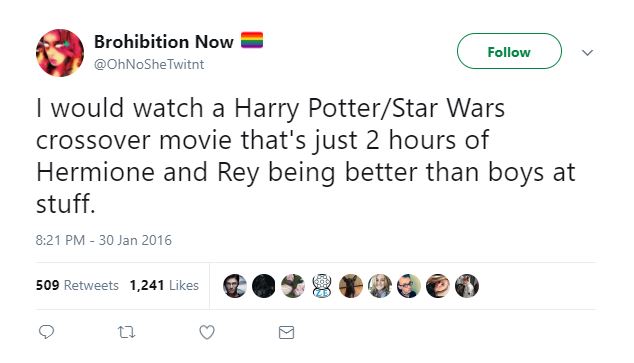View the 509 Retweets list
Viewport: 634px width, 363px height.
77,285
